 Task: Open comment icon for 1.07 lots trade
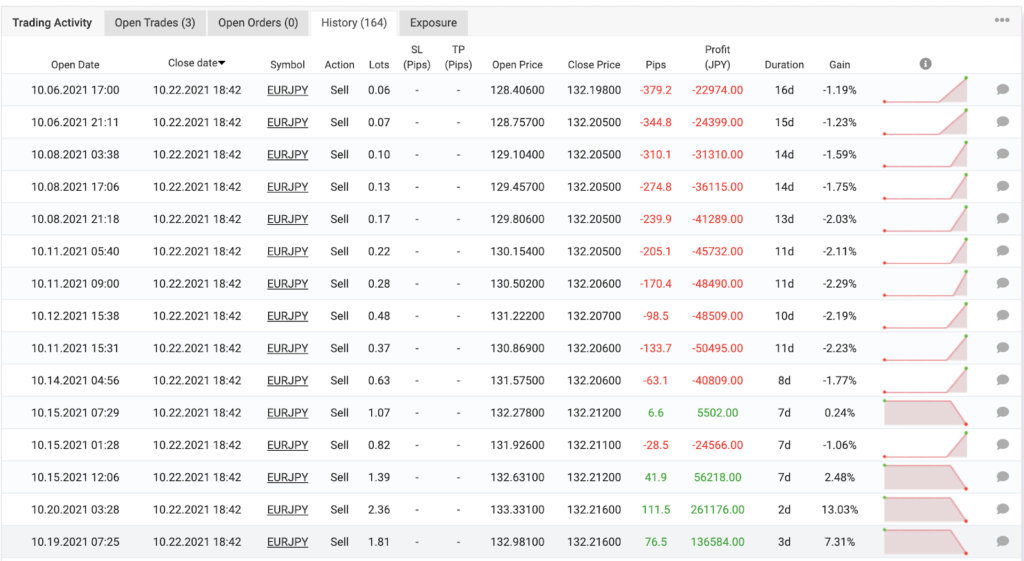[x=1002, y=413]
